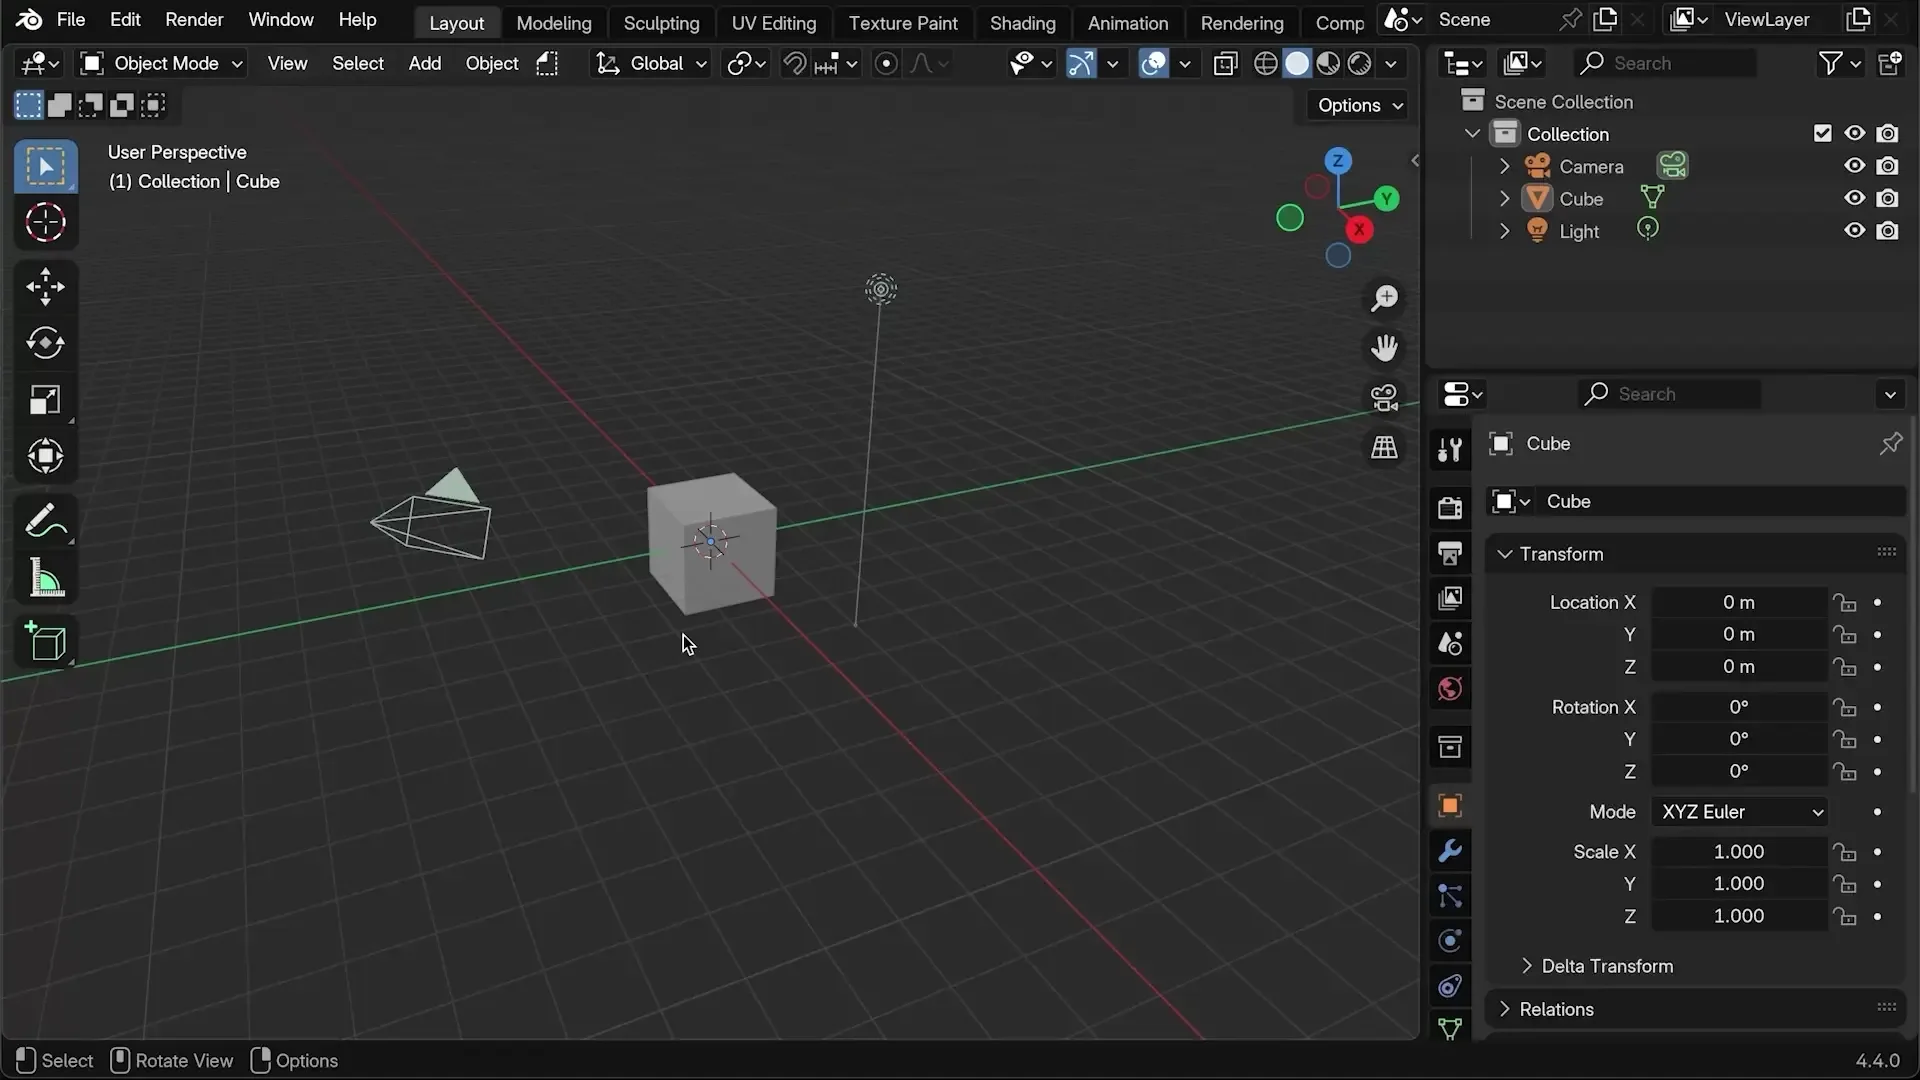The height and width of the screenshot is (1080, 1920).
Task: Open the Physics properties tab
Action: (1450, 941)
